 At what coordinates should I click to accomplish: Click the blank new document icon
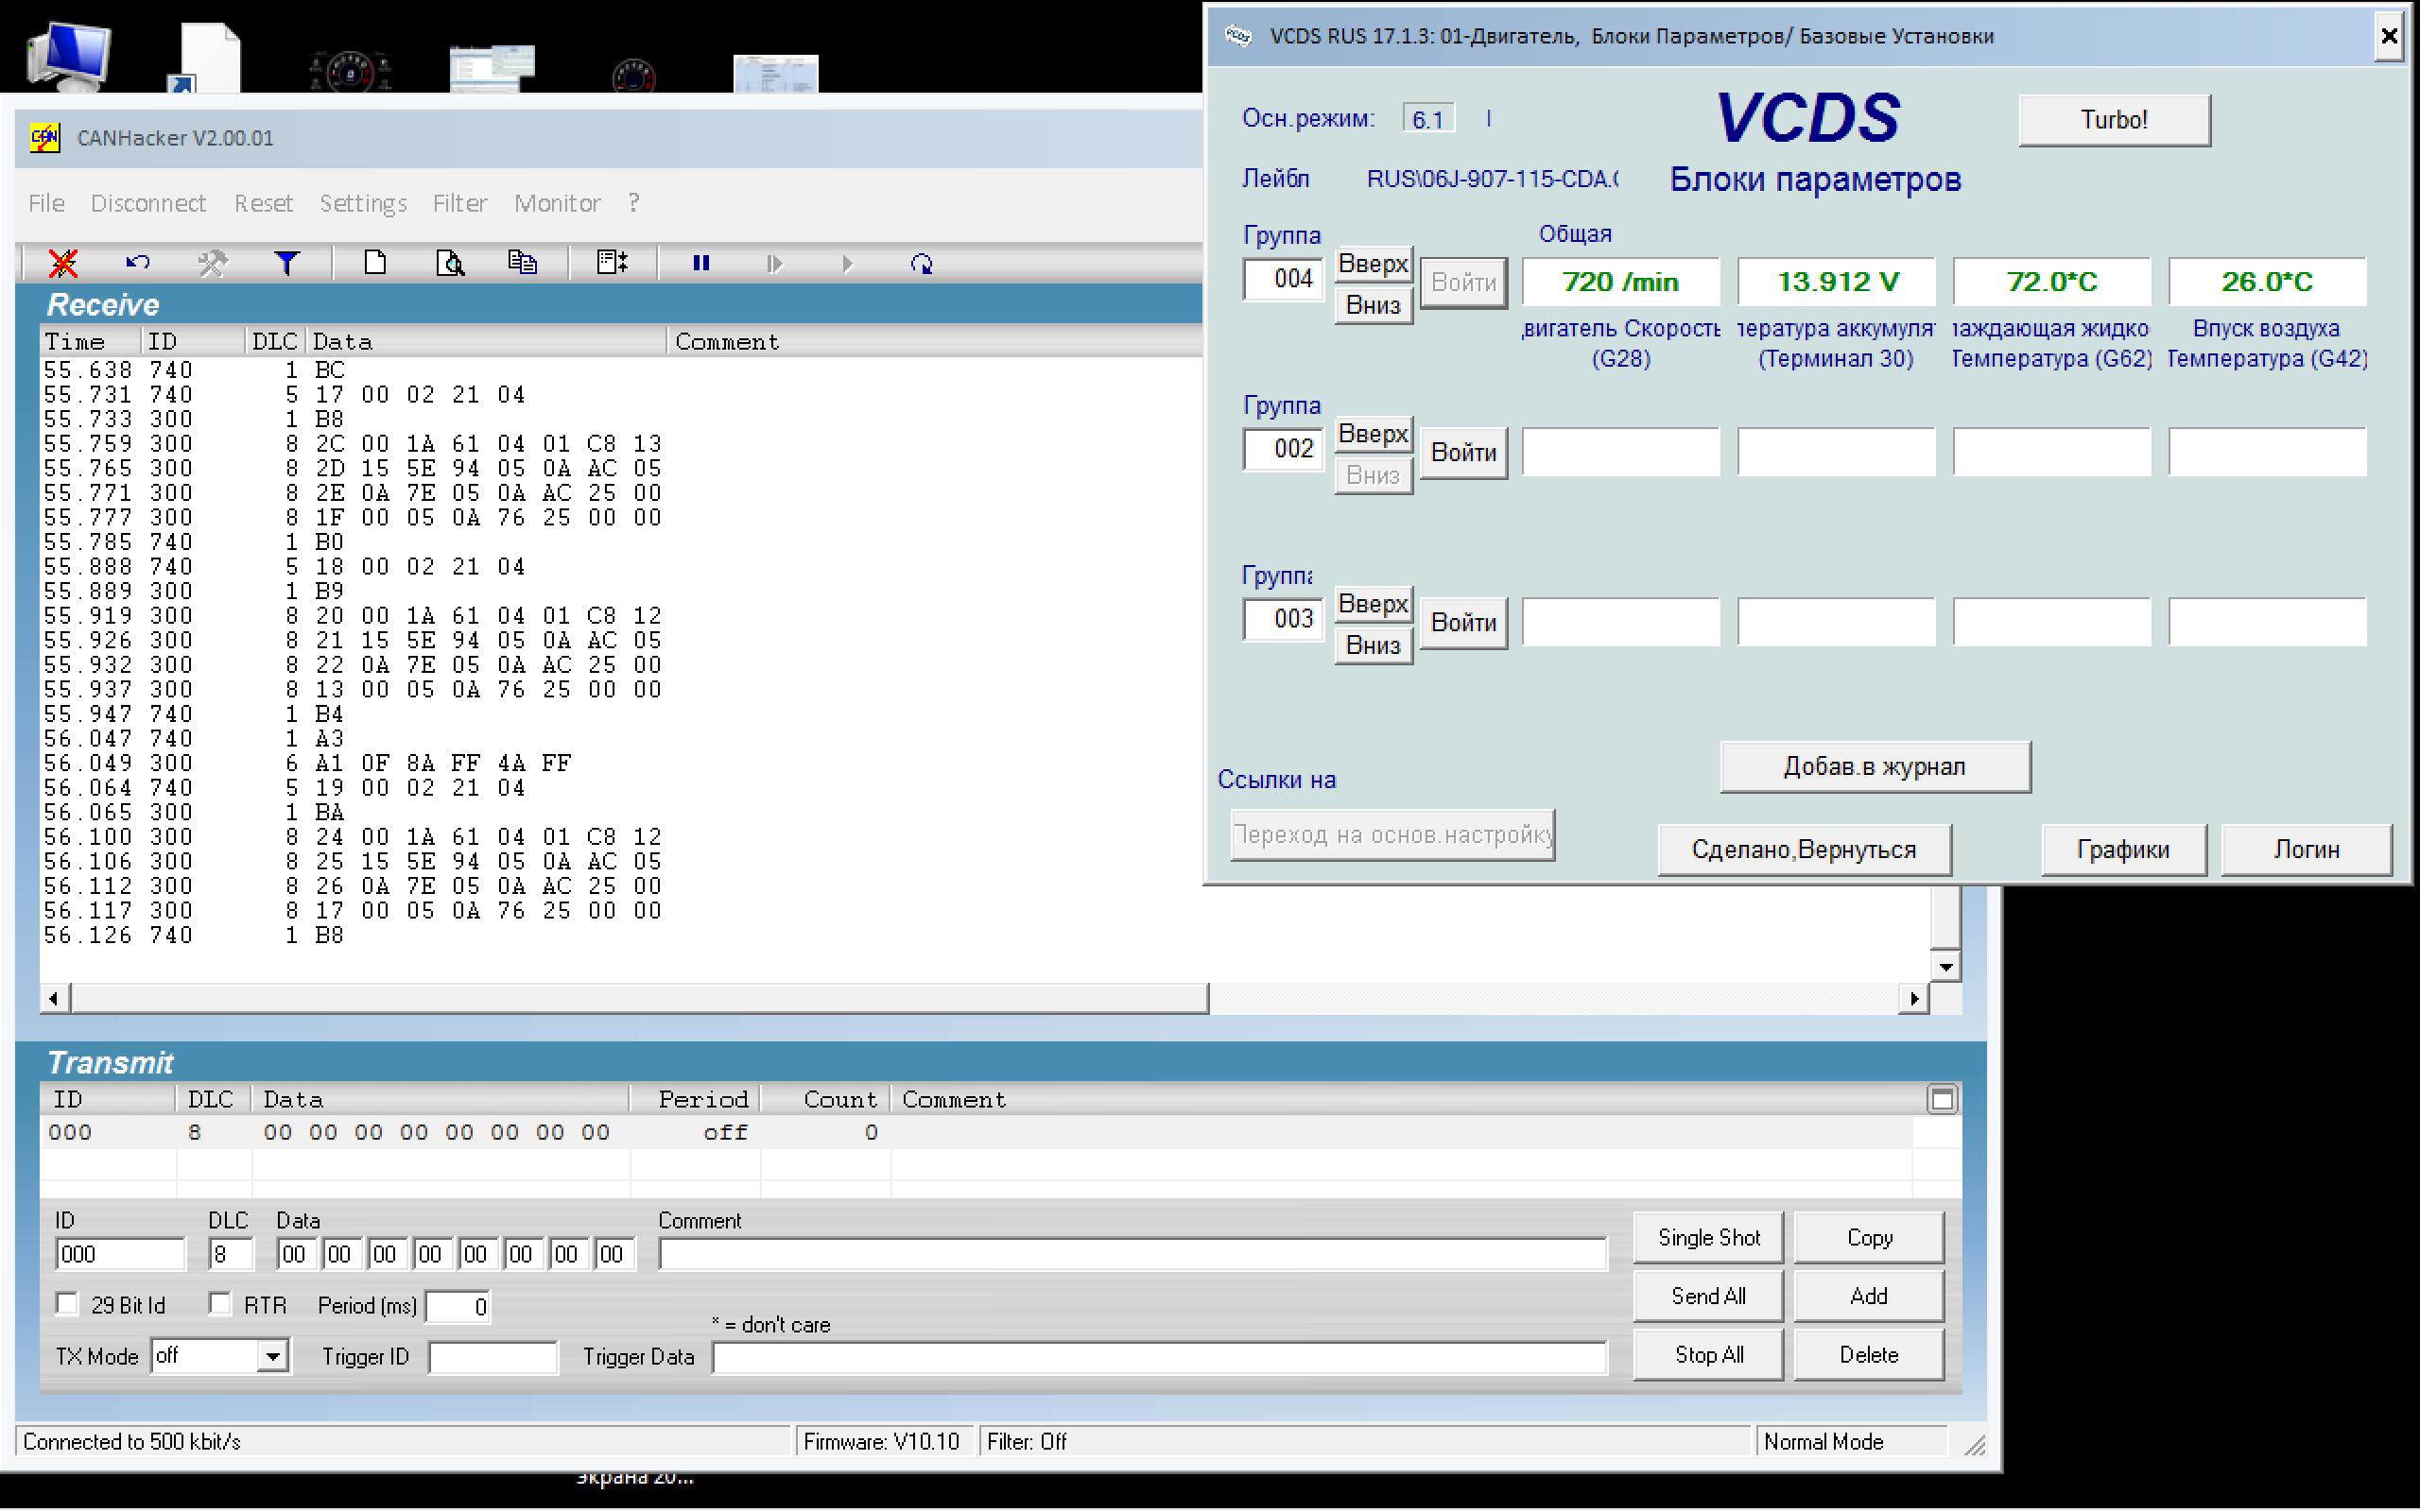[x=375, y=263]
